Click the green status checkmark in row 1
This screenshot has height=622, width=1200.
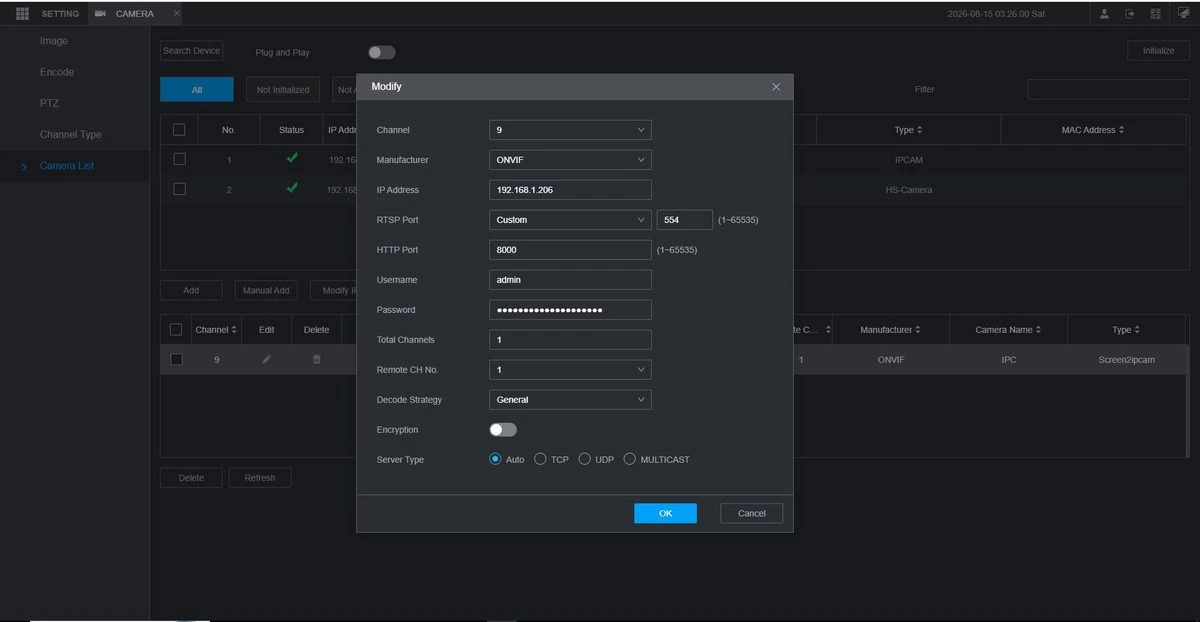pyautogui.click(x=291, y=158)
